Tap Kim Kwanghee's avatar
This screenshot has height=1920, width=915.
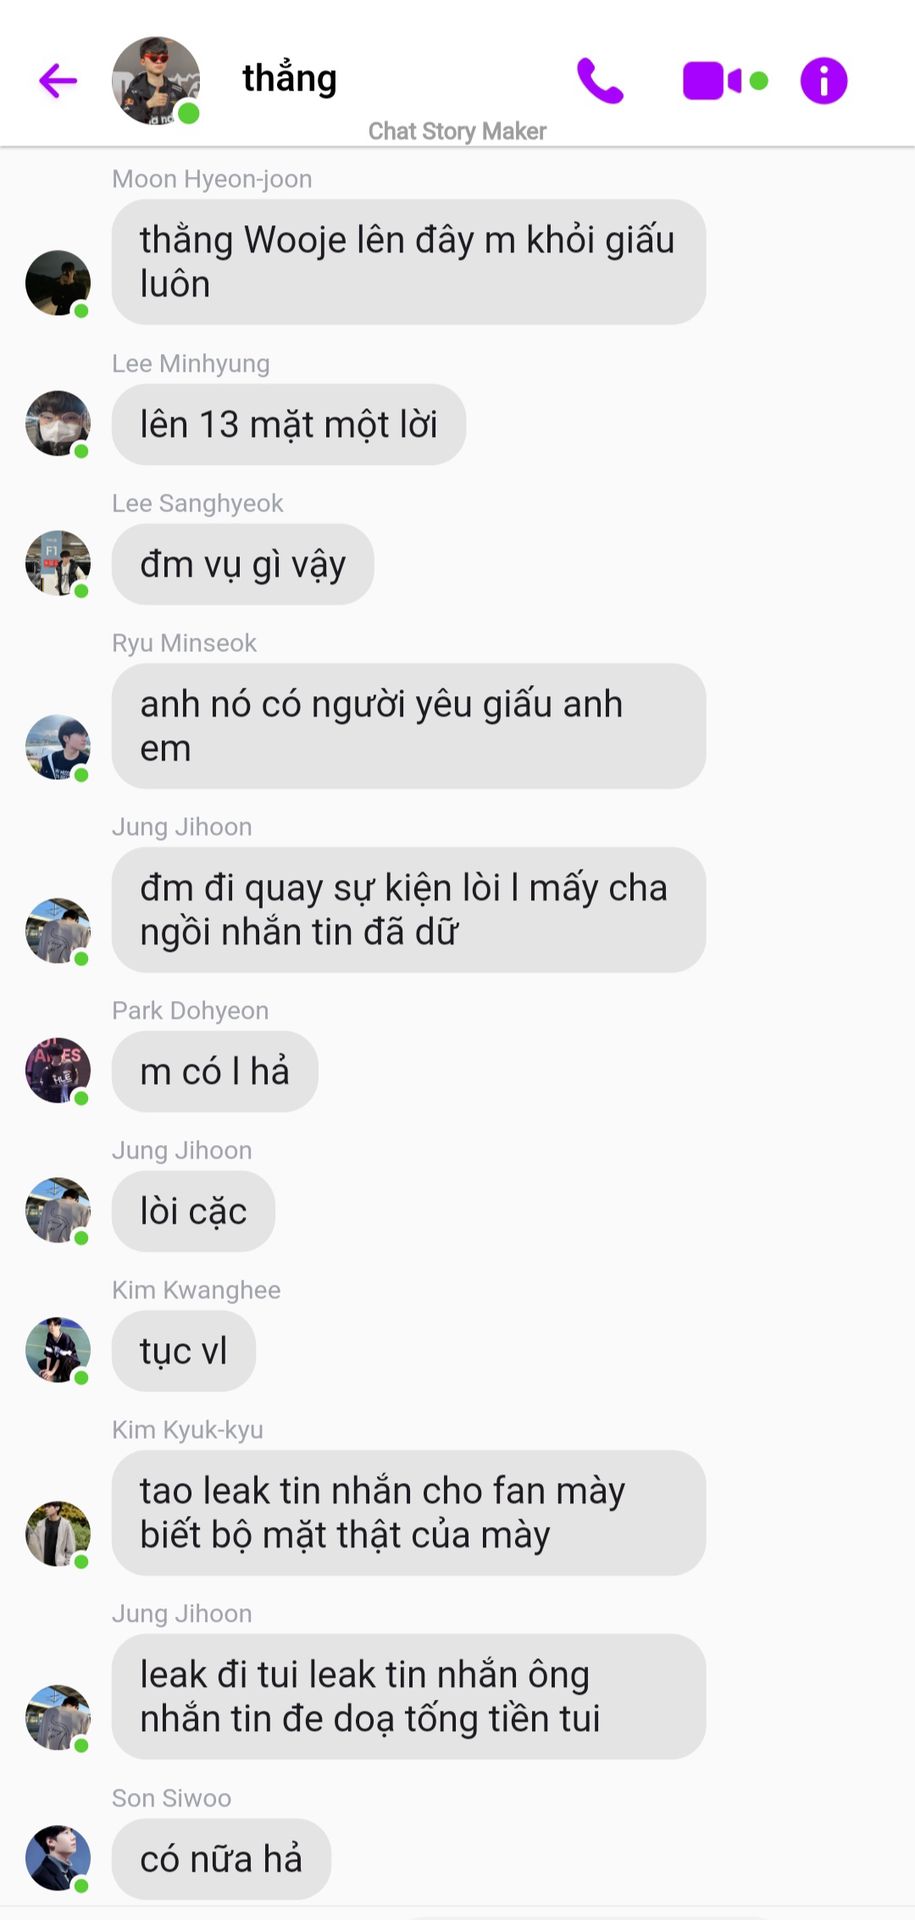pyautogui.click(x=58, y=1350)
